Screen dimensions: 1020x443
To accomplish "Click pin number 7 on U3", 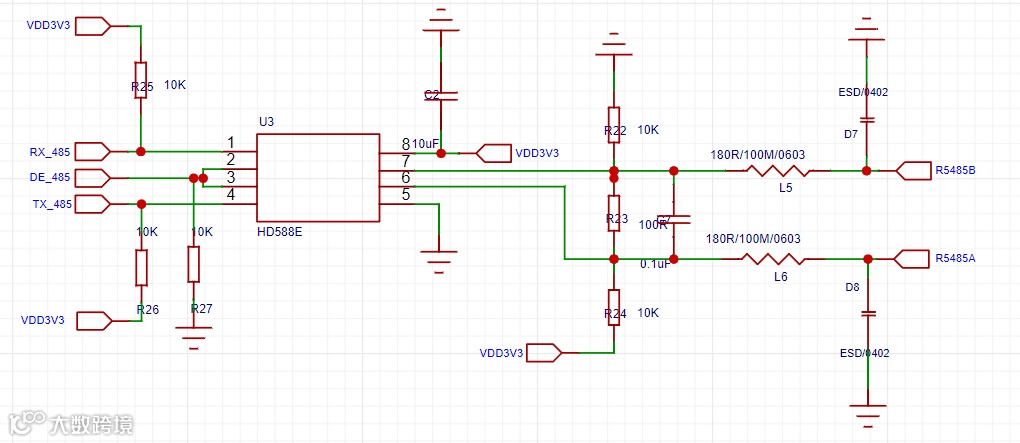I will pos(405,160).
